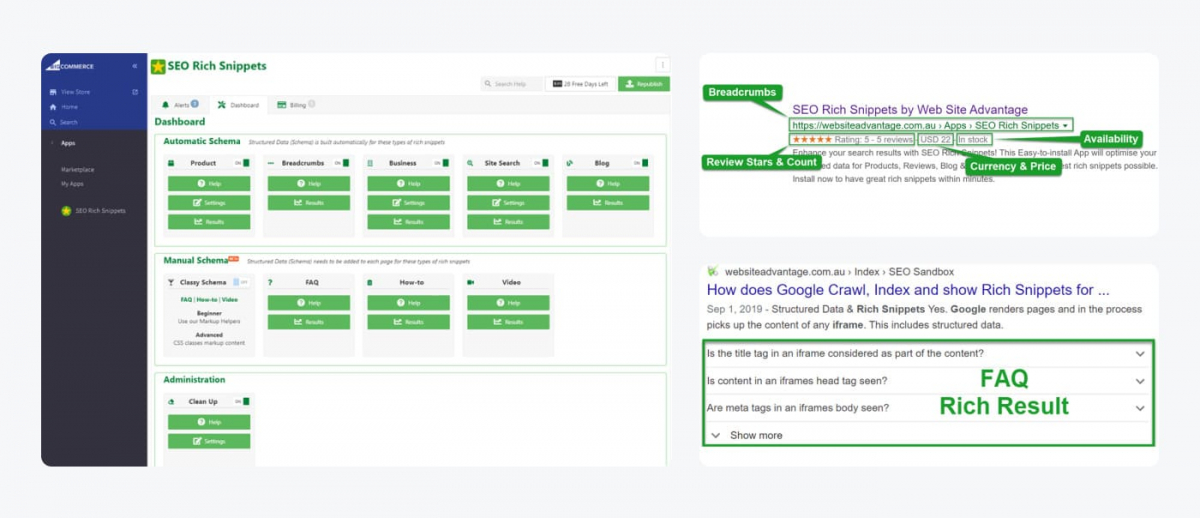
Task: Click the Business card building icon
Action: (x=370, y=163)
